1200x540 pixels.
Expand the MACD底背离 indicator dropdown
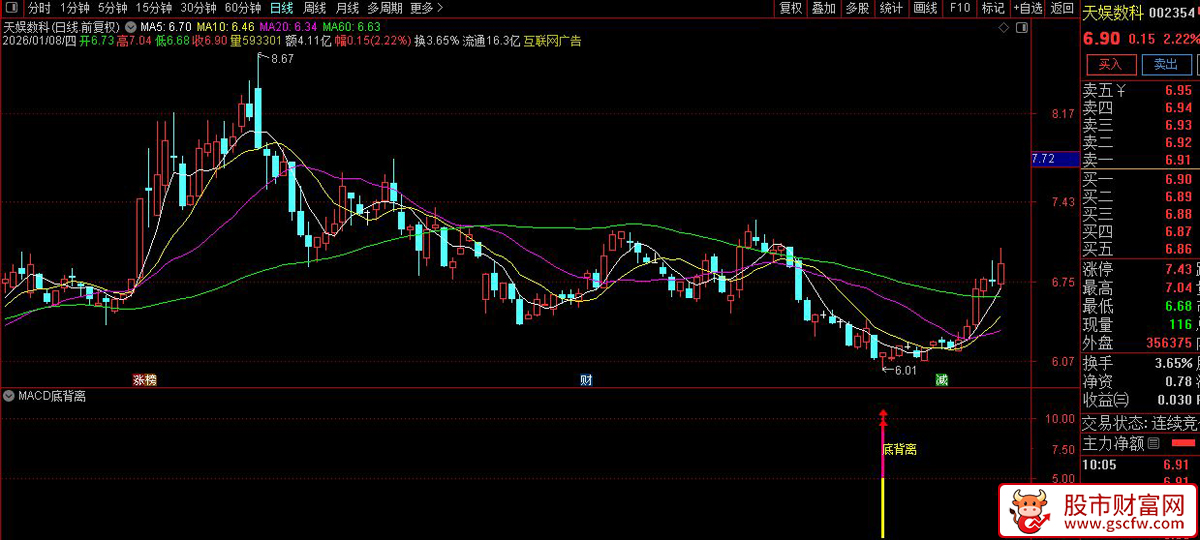(x=10, y=396)
